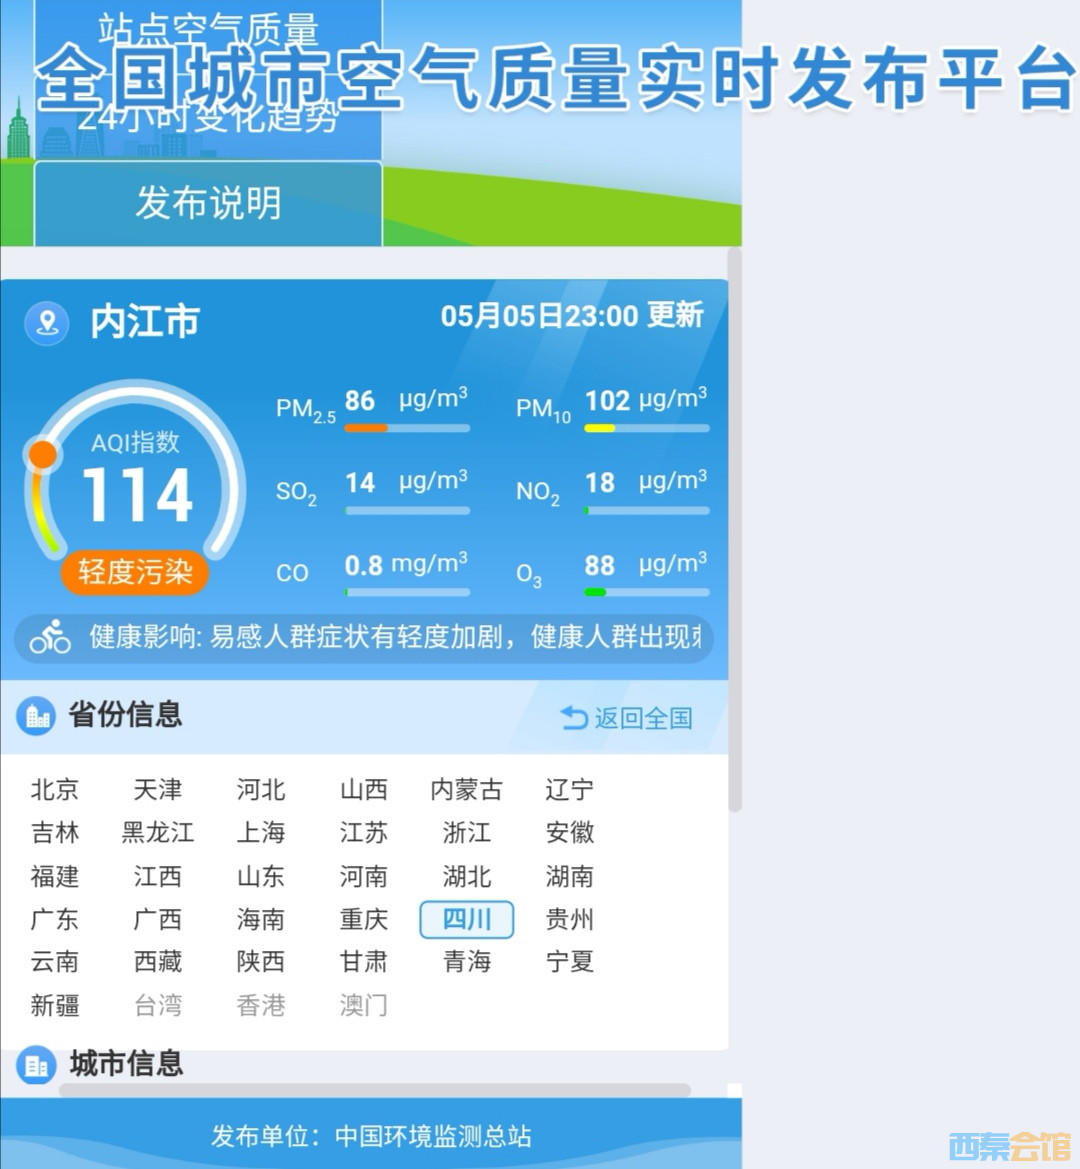
Task: Select 重庆 from the province list
Action: point(363,919)
